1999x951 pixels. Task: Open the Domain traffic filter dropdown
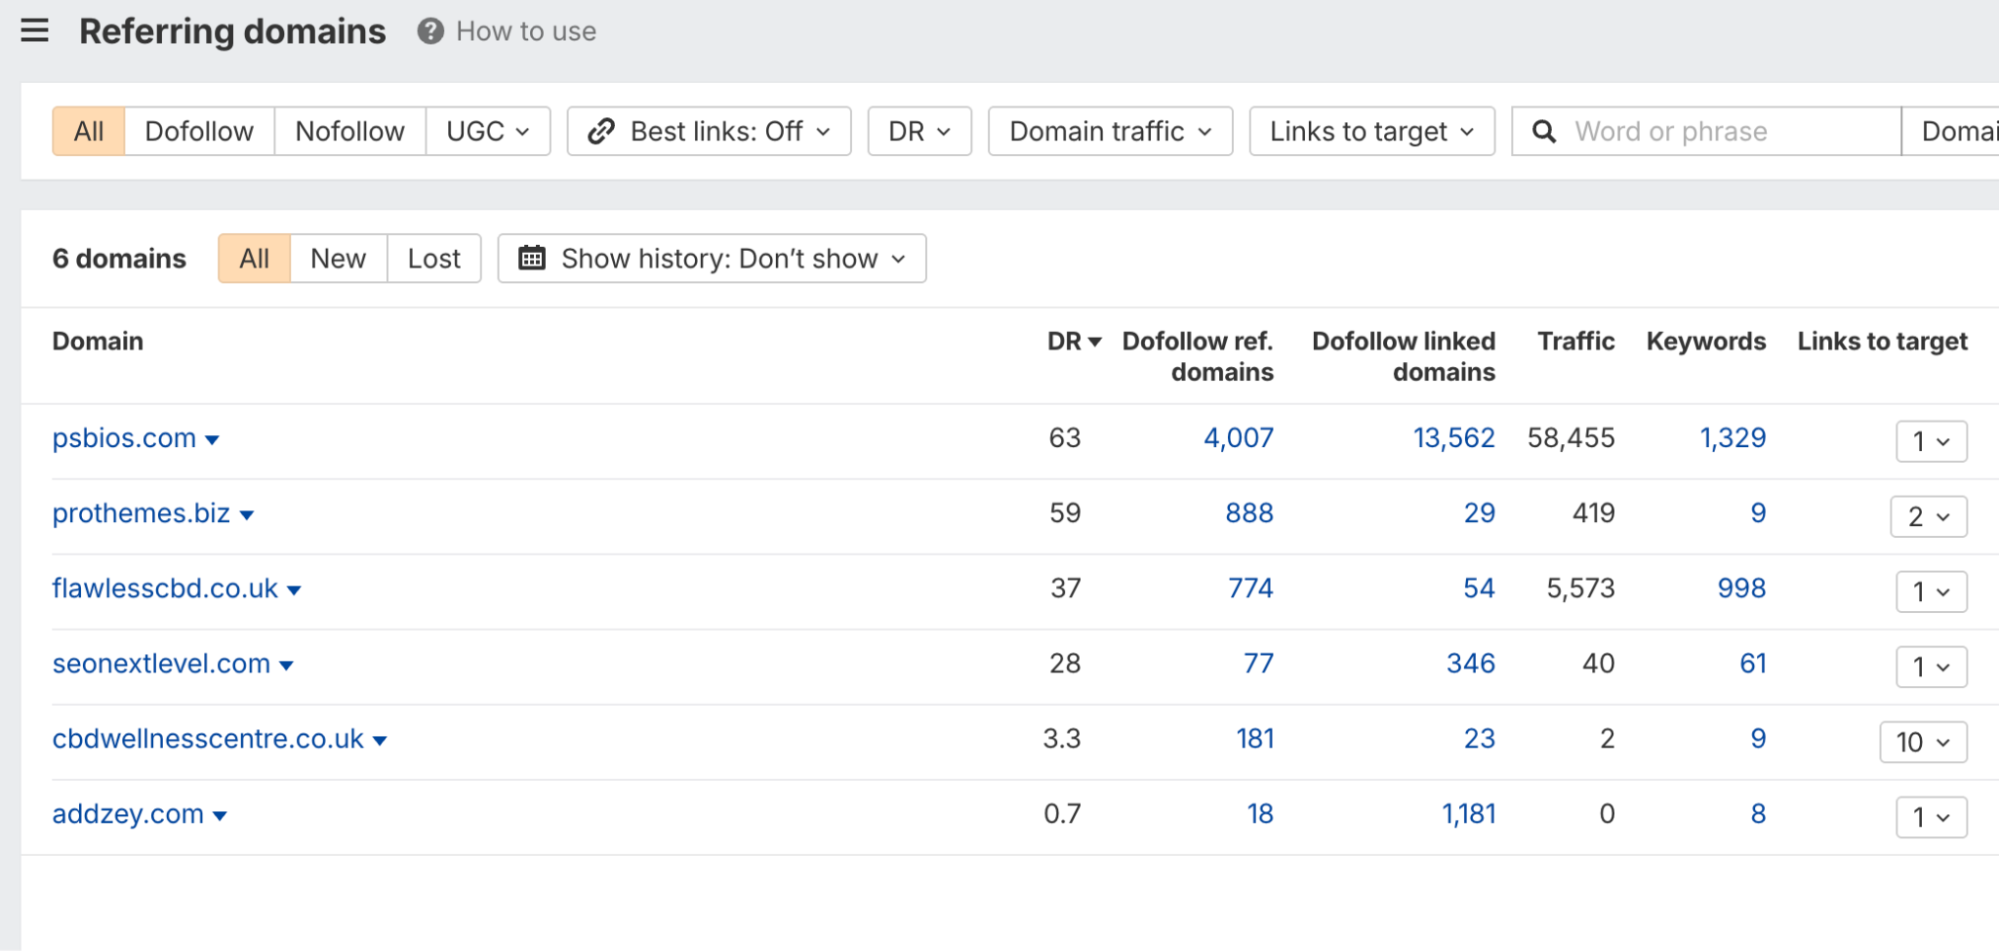point(1109,131)
